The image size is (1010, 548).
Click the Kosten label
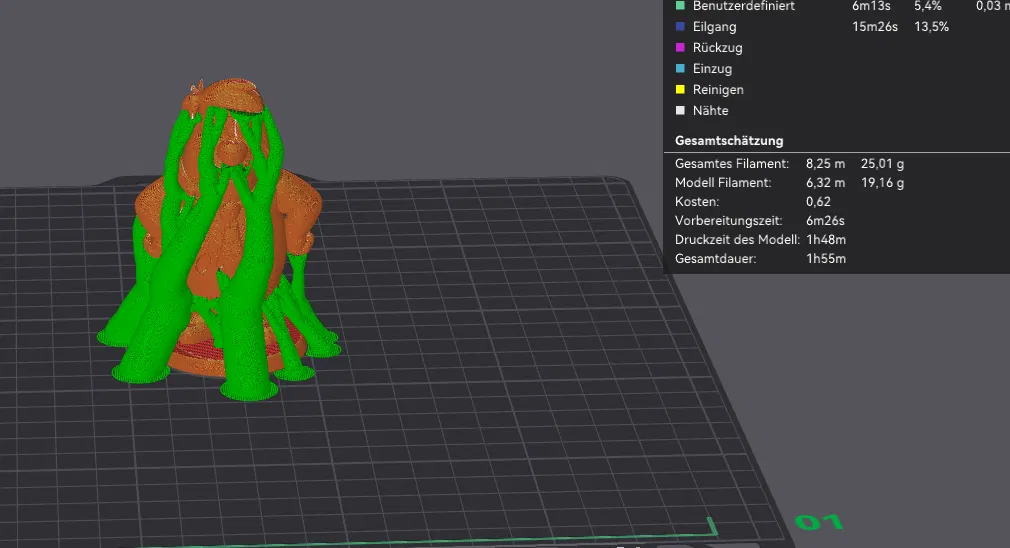(697, 202)
